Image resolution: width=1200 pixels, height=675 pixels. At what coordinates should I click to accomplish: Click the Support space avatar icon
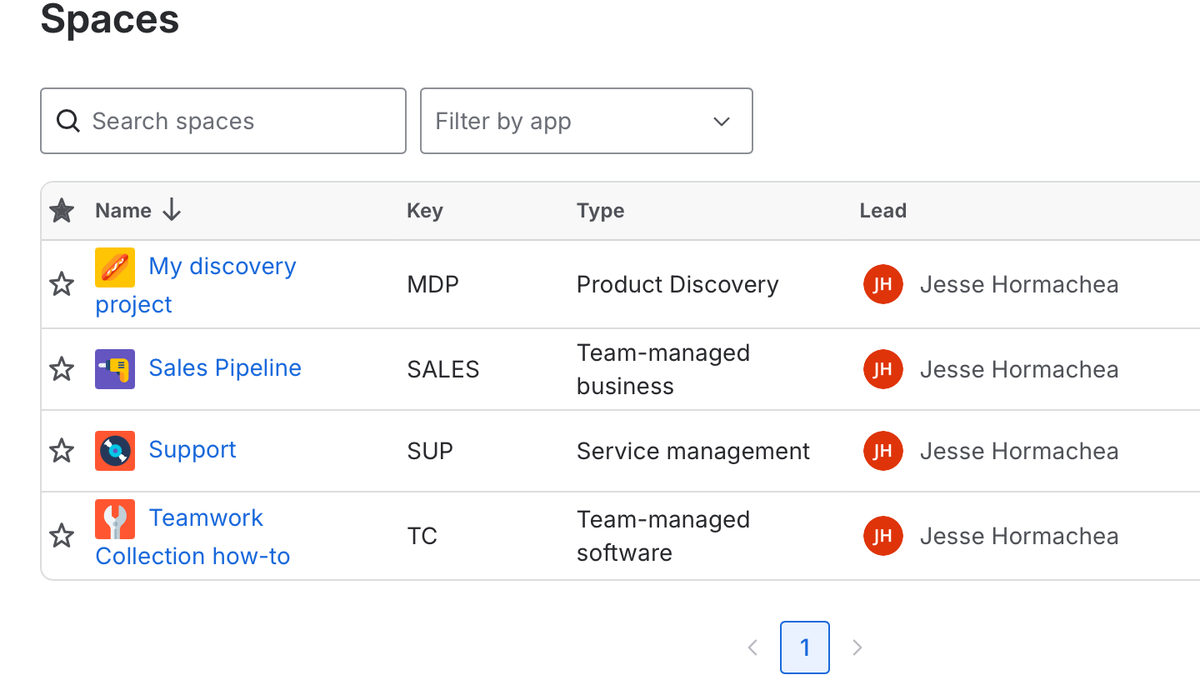click(115, 451)
